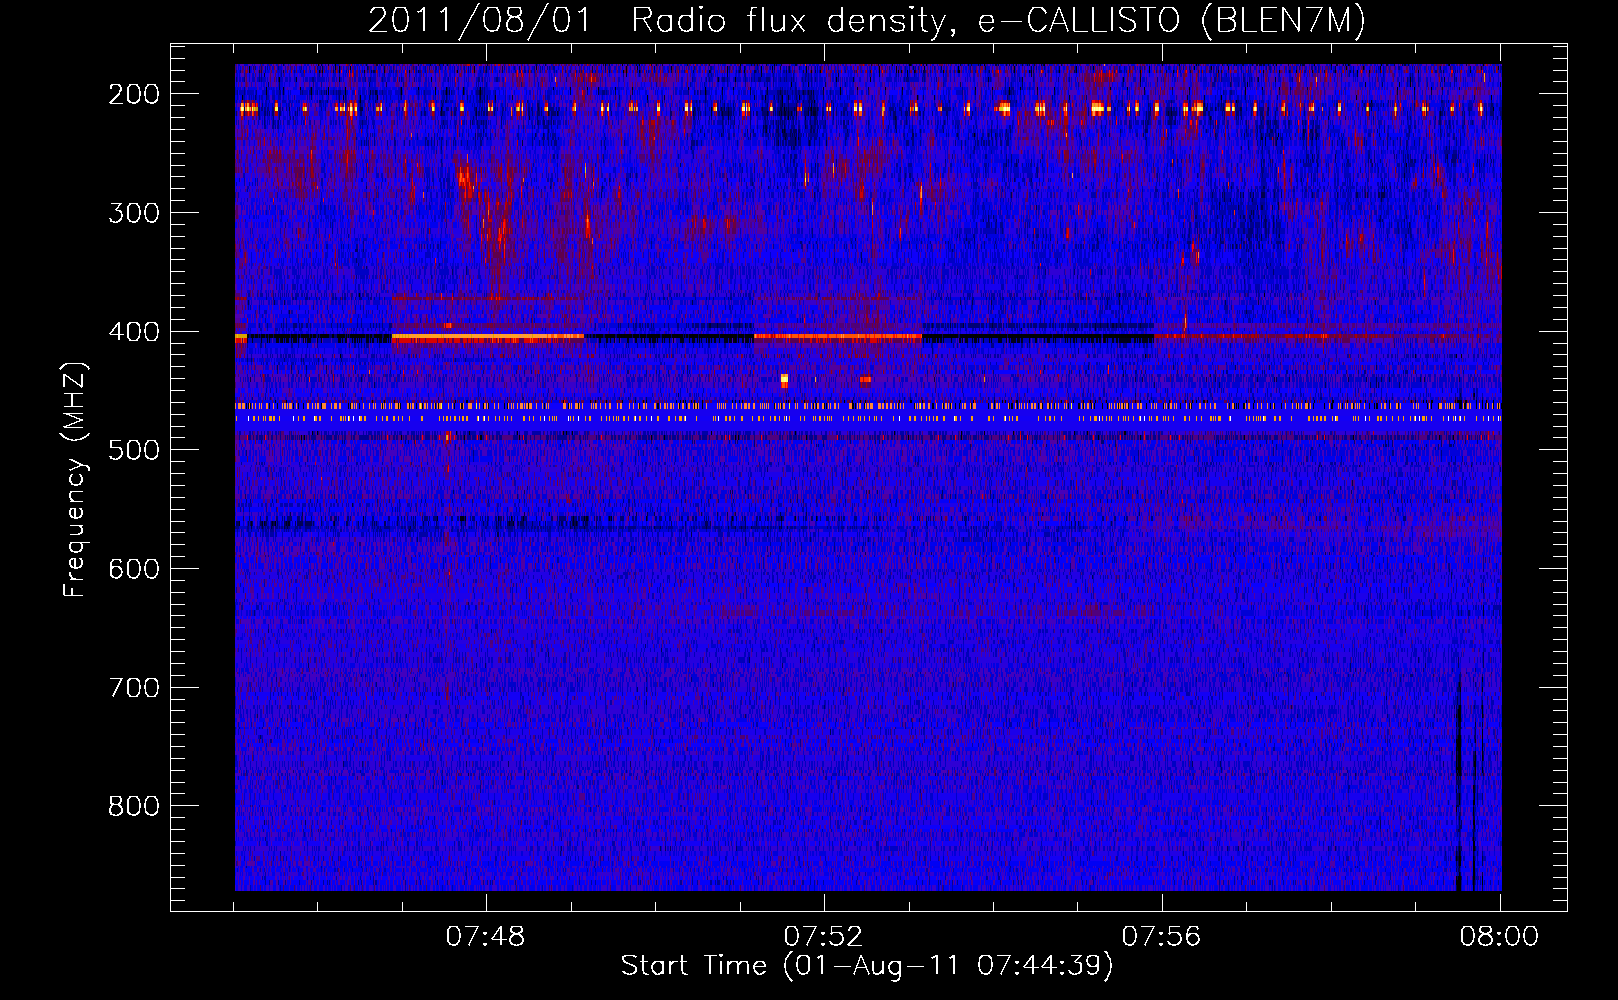Click the bright yellow burst spot near 07:51:30
1618x1000 pixels.
point(784,380)
